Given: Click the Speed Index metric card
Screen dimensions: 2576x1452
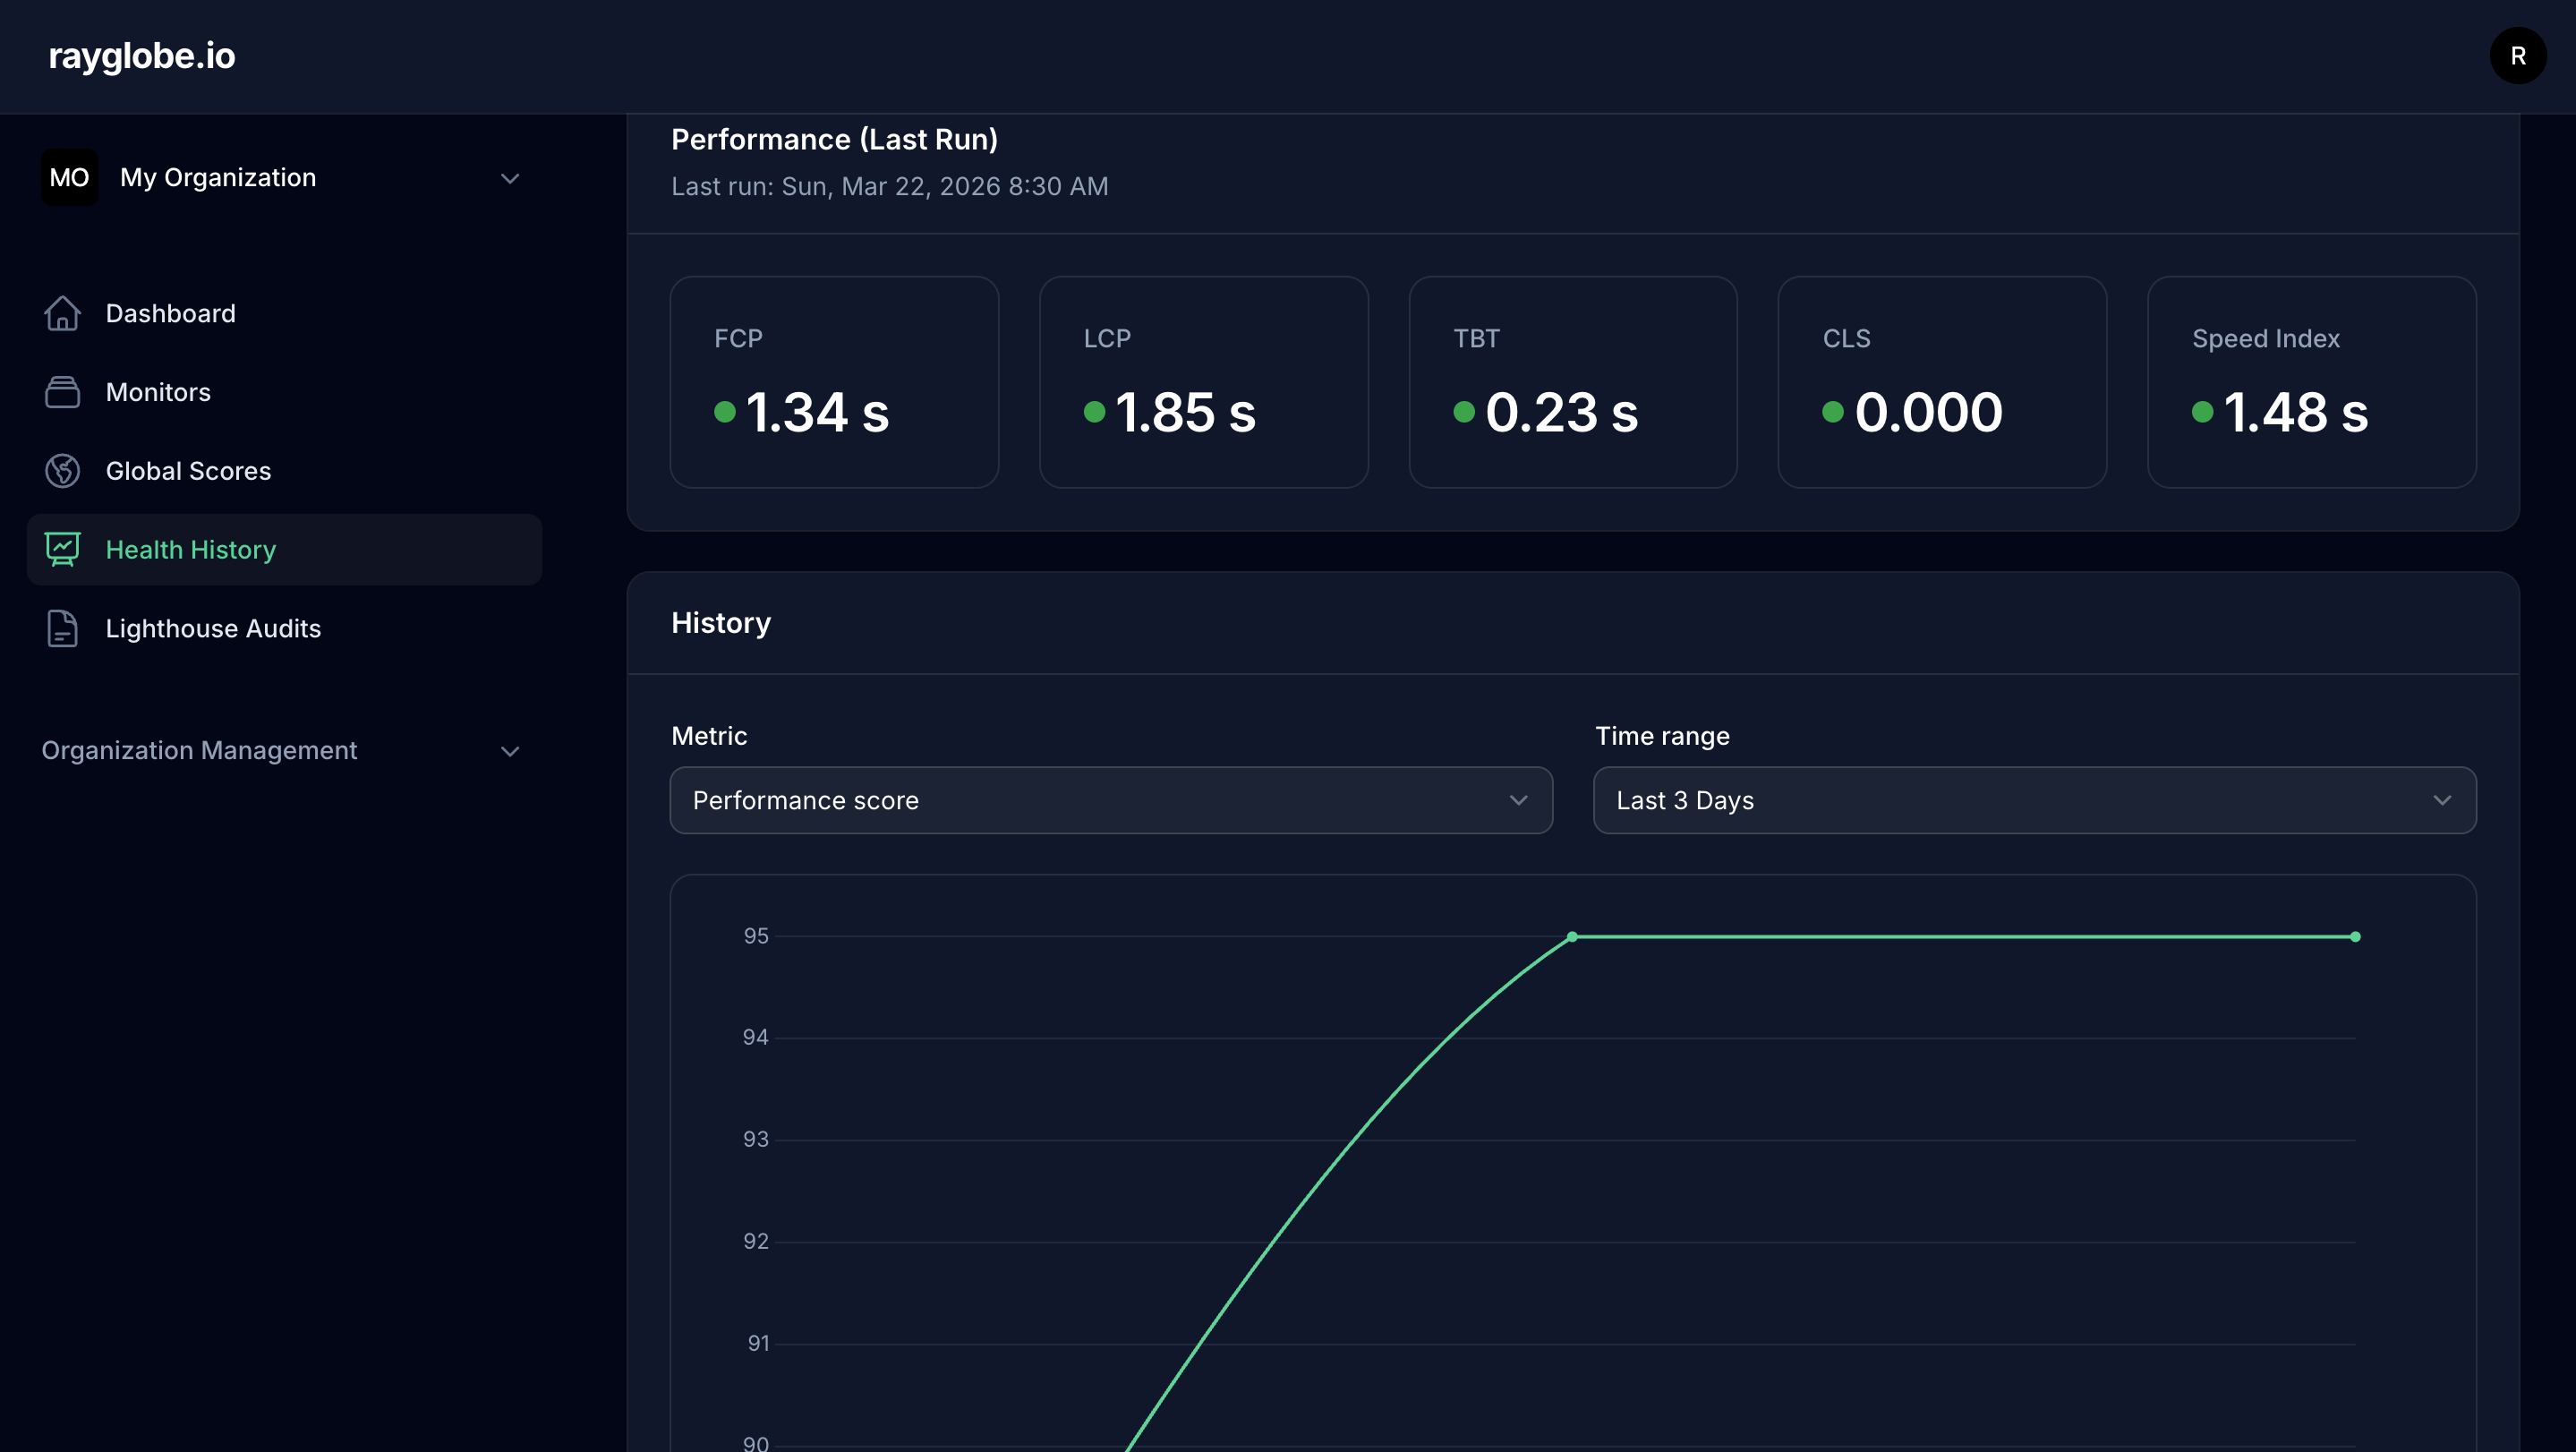Looking at the screenshot, I should [2311, 383].
